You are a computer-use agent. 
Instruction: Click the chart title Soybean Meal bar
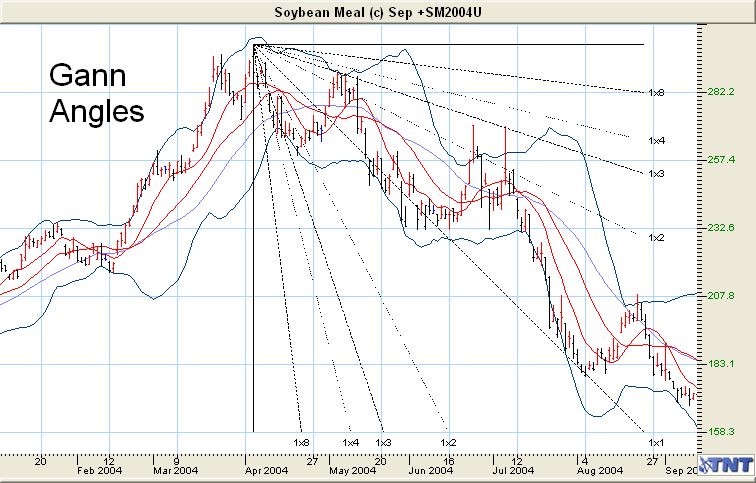(377, 11)
